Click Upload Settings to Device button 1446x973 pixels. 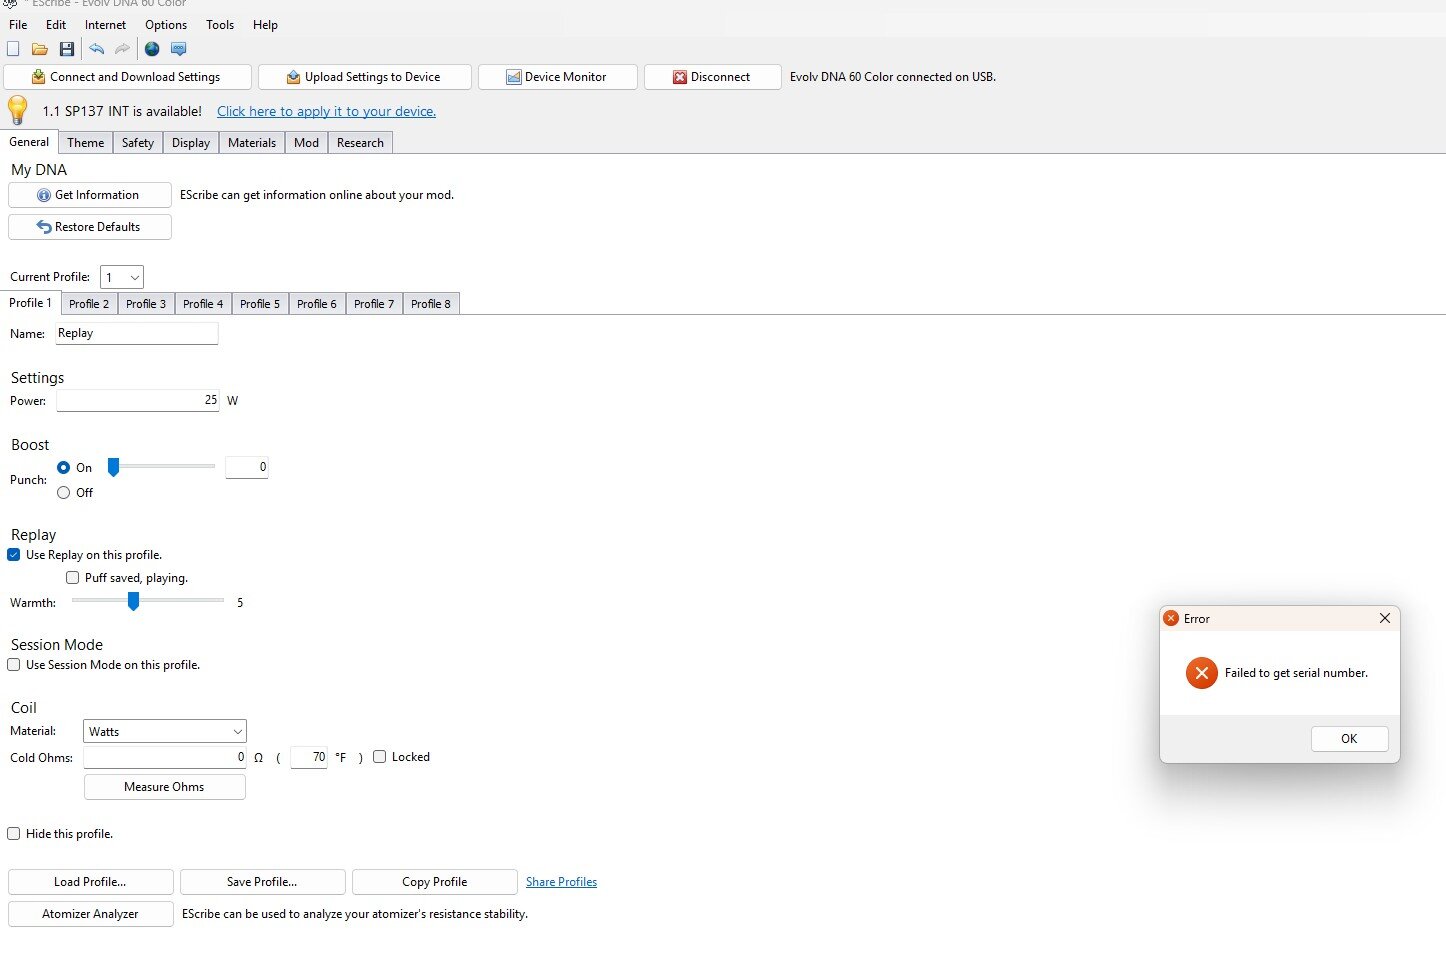365,77
